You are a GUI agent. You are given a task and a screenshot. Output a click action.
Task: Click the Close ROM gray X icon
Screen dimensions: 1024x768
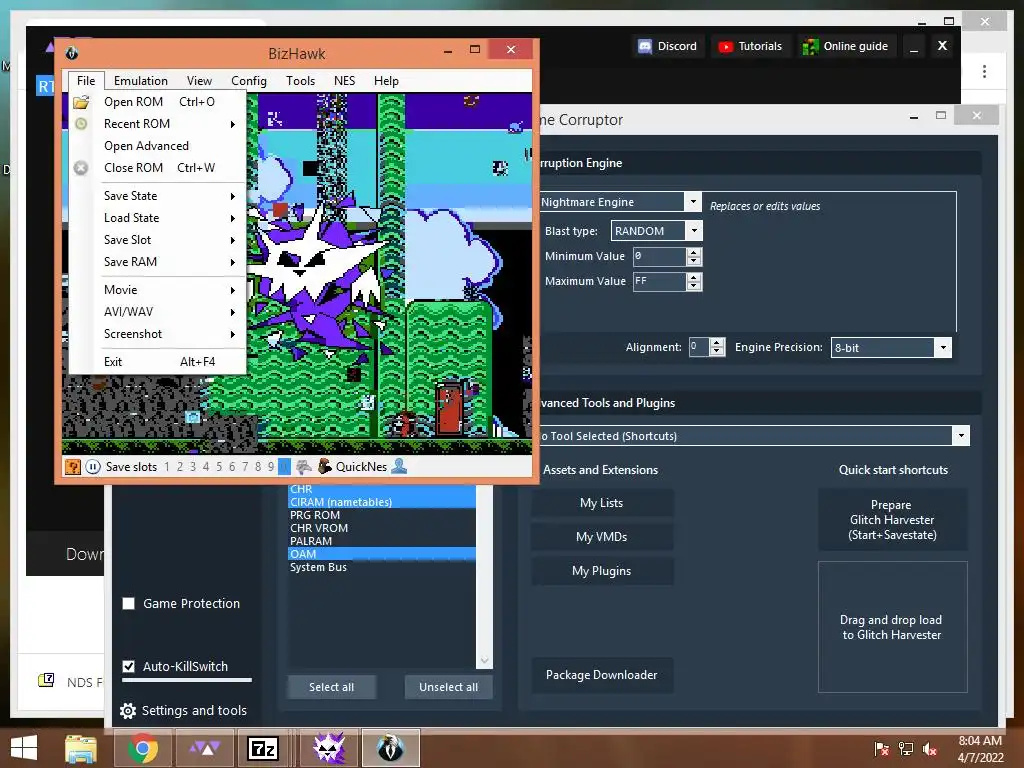[x=81, y=168]
